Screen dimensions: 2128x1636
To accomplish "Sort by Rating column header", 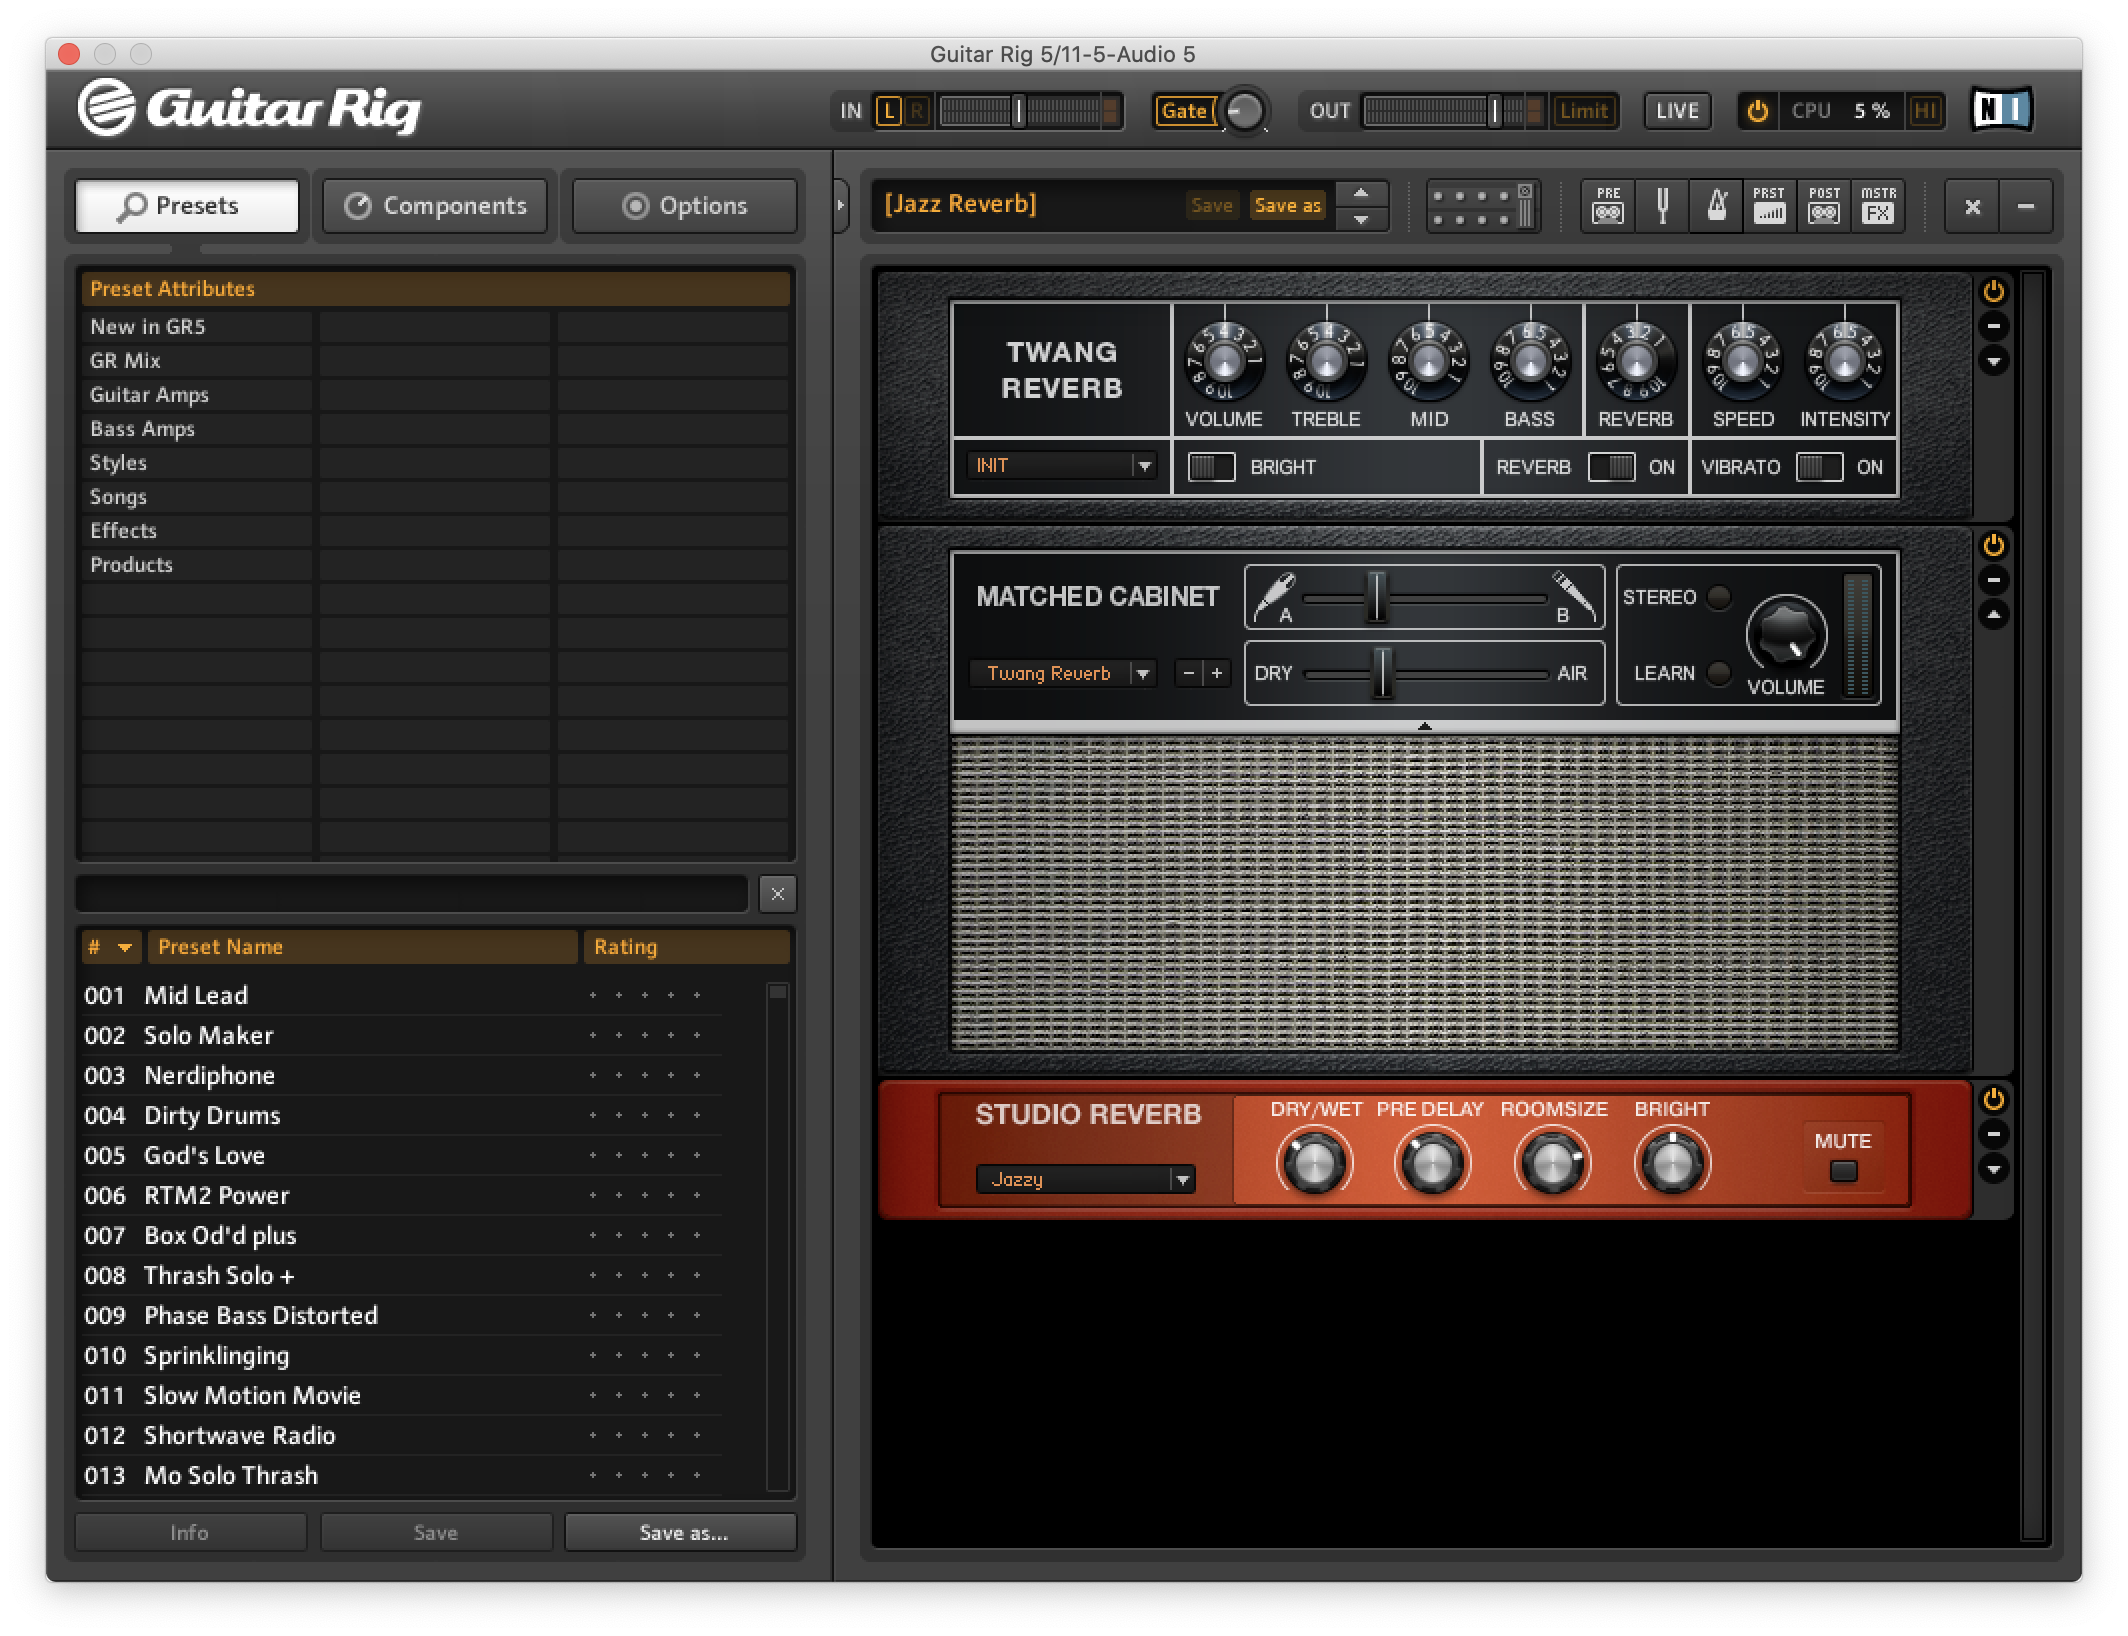I will (x=686, y=947).
